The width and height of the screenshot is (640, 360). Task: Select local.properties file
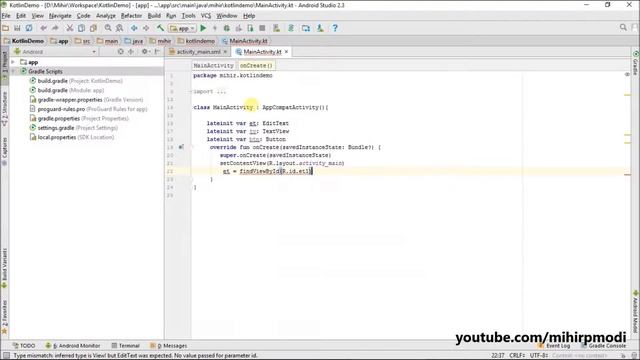[x=72, y=137]
